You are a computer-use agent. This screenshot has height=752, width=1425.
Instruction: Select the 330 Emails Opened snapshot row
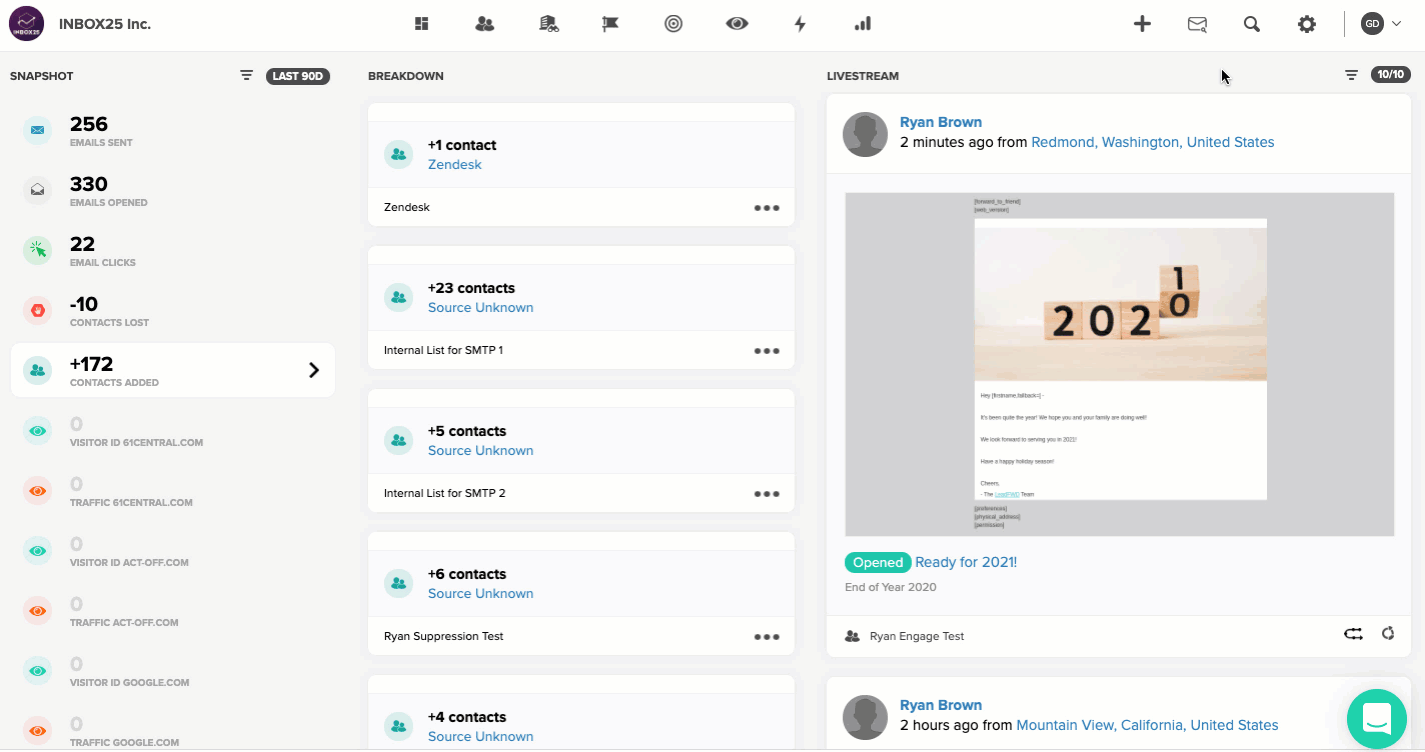[x=173, y=190]
